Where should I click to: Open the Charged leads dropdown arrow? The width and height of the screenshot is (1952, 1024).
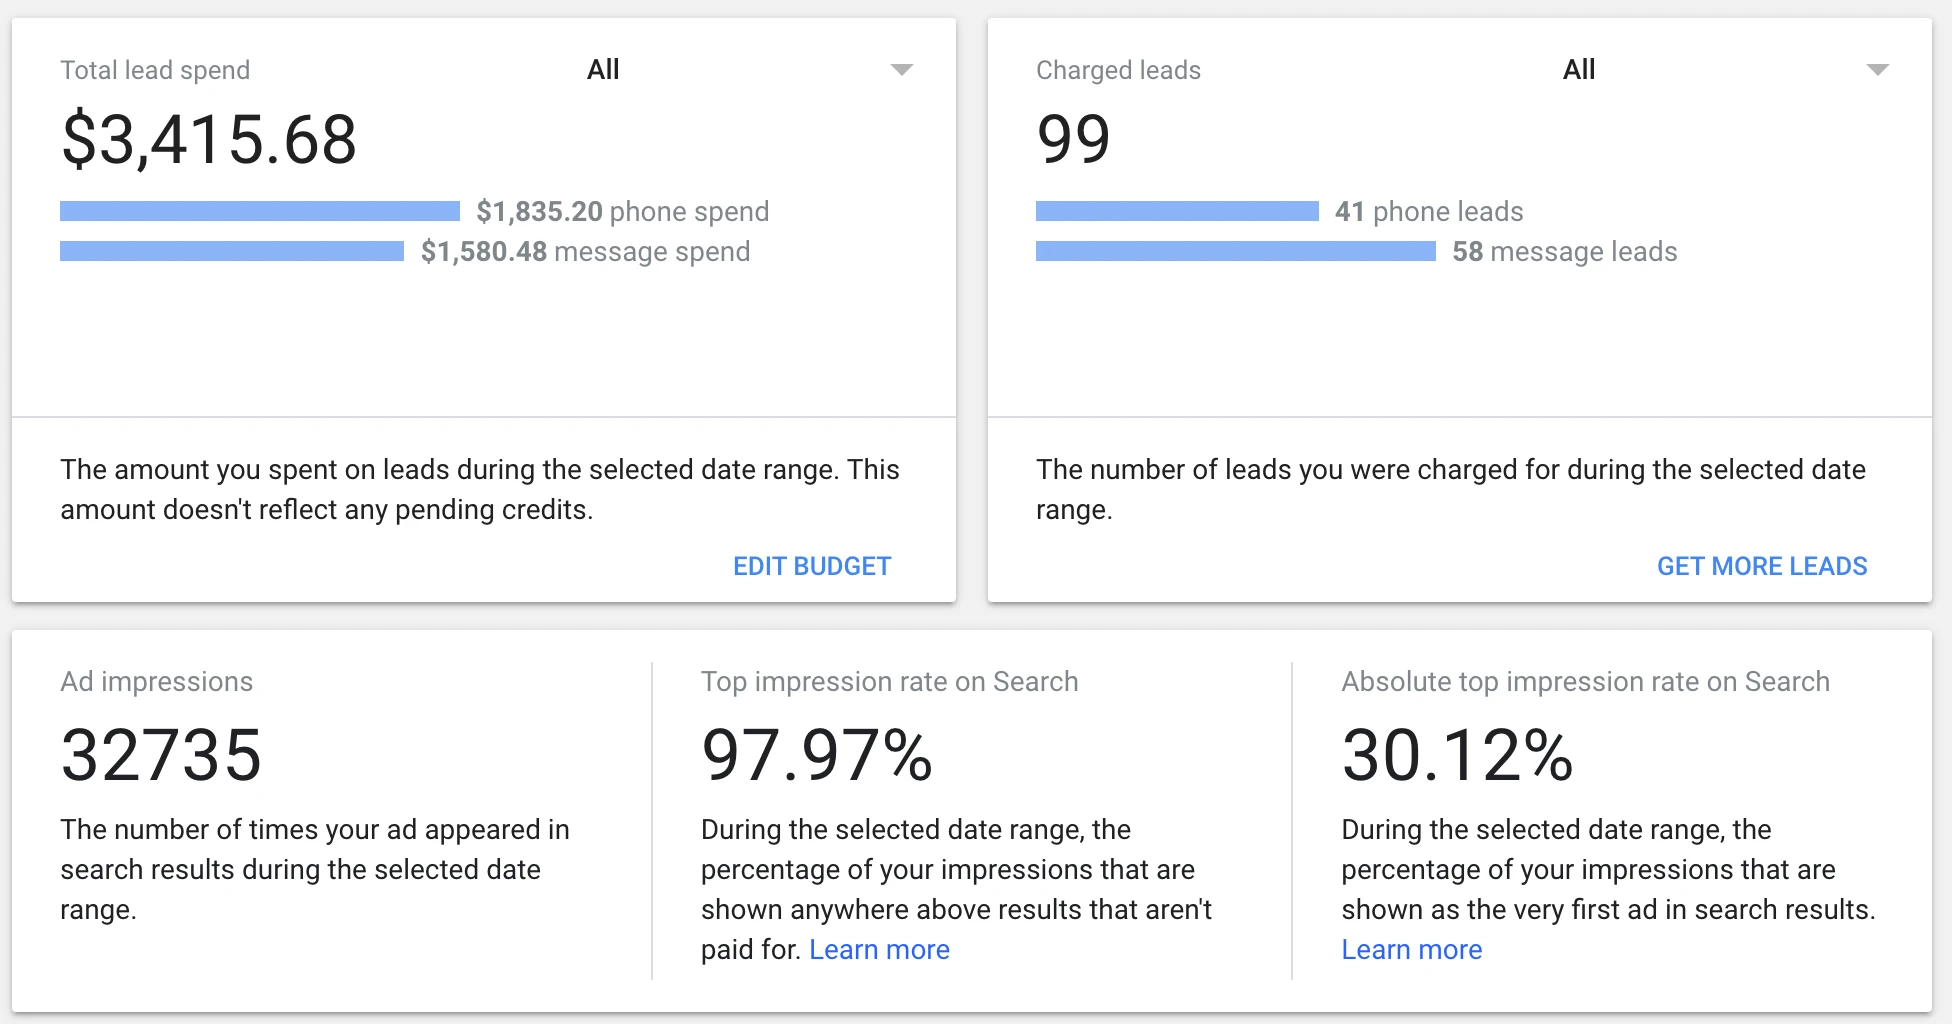pyautogui.click(x=1877, y=70)
